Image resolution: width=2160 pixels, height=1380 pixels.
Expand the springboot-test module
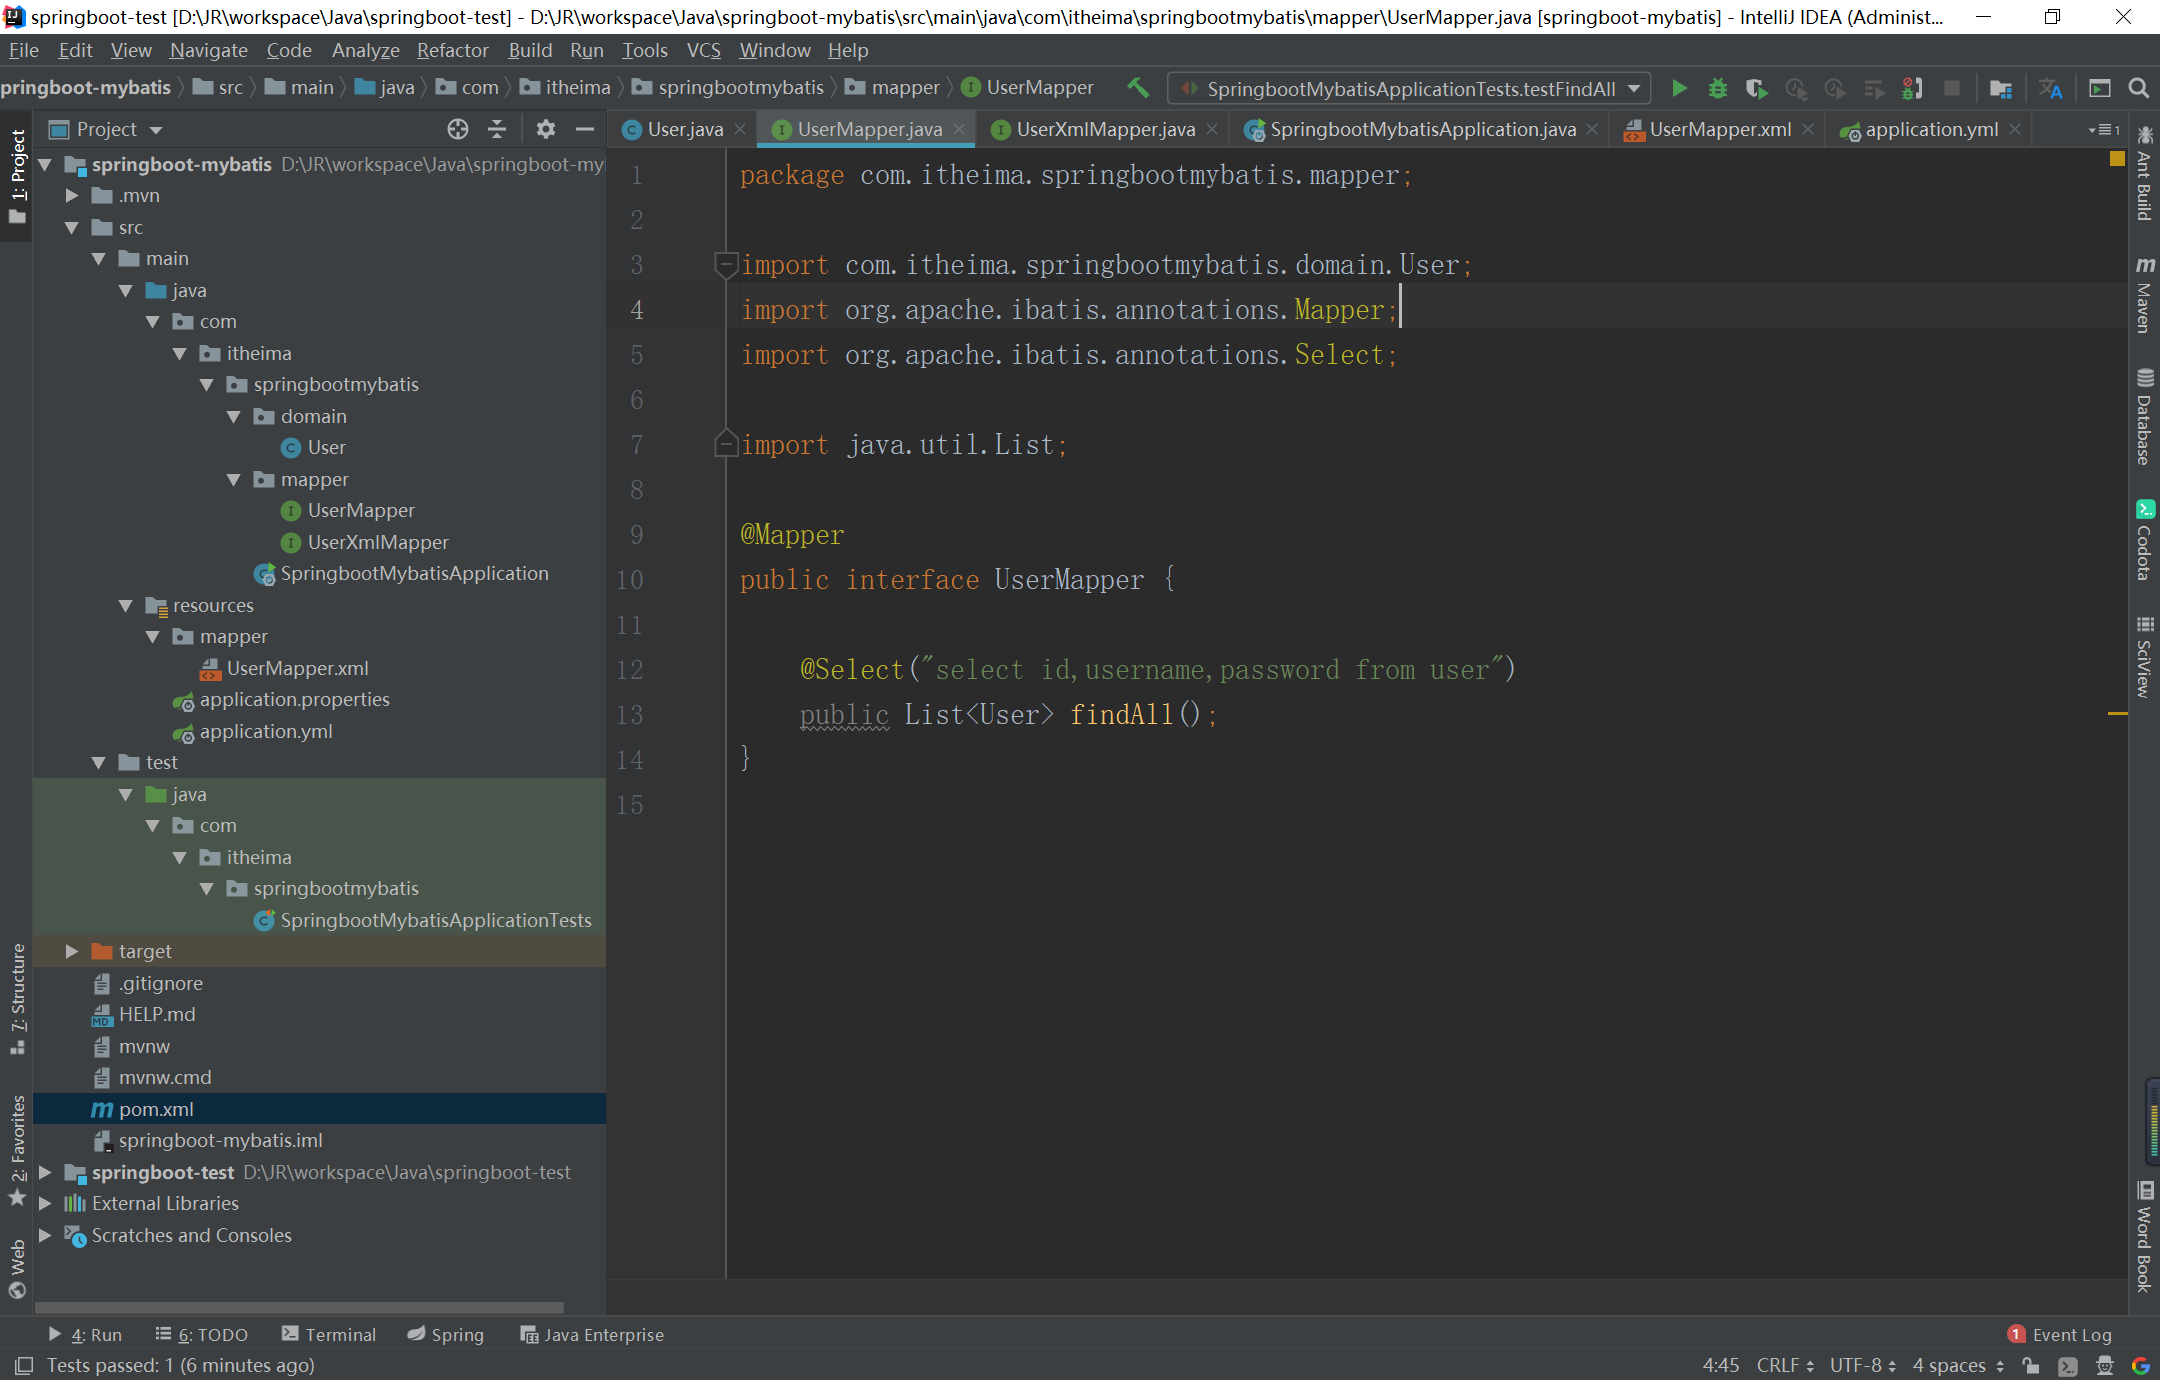coord(44,1172)
